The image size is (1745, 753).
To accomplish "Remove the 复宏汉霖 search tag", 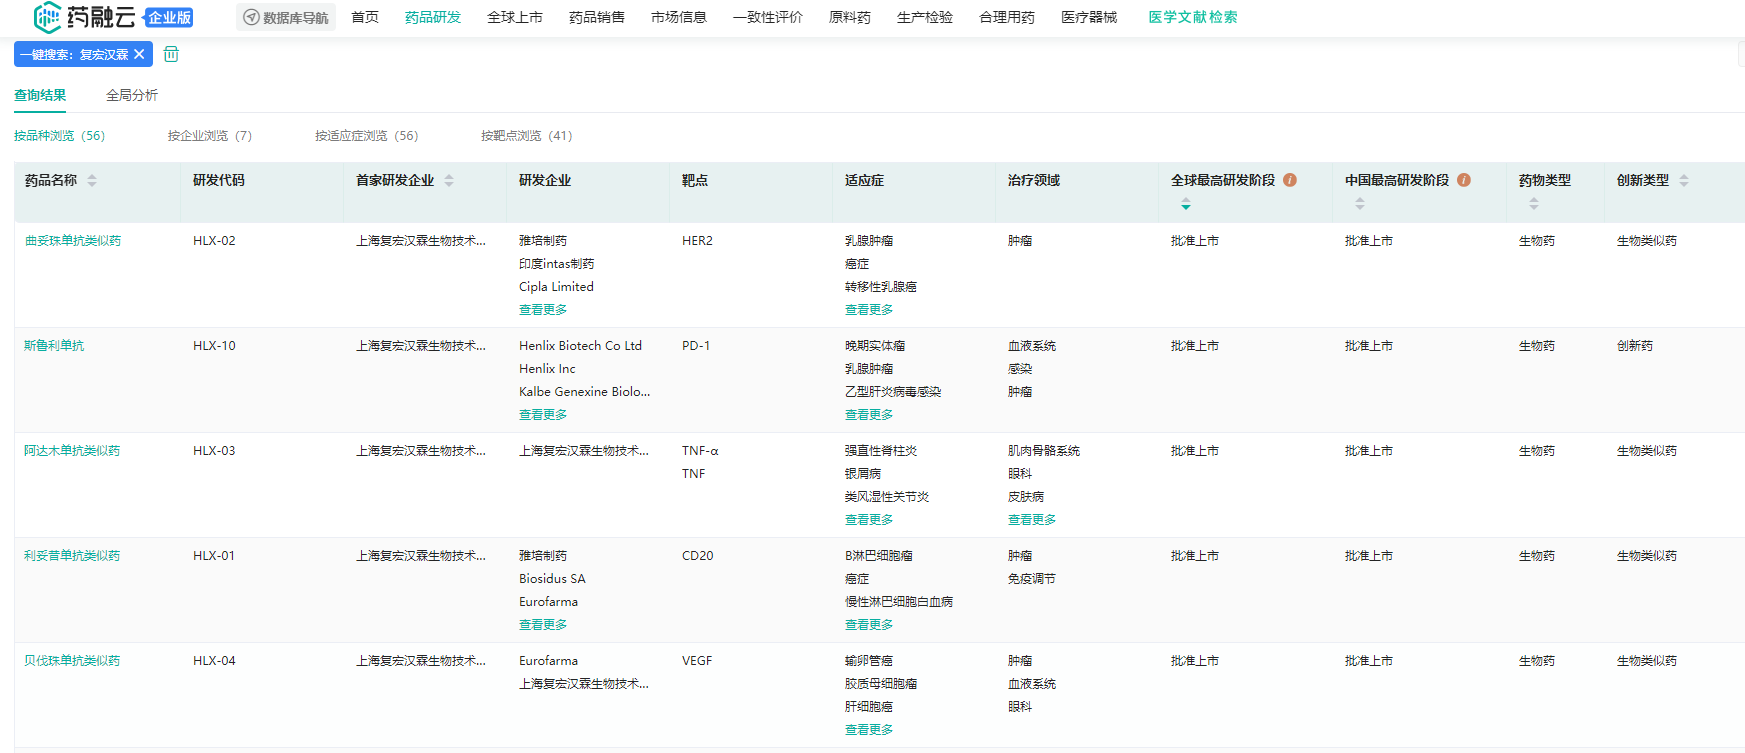I will (139, 54).
